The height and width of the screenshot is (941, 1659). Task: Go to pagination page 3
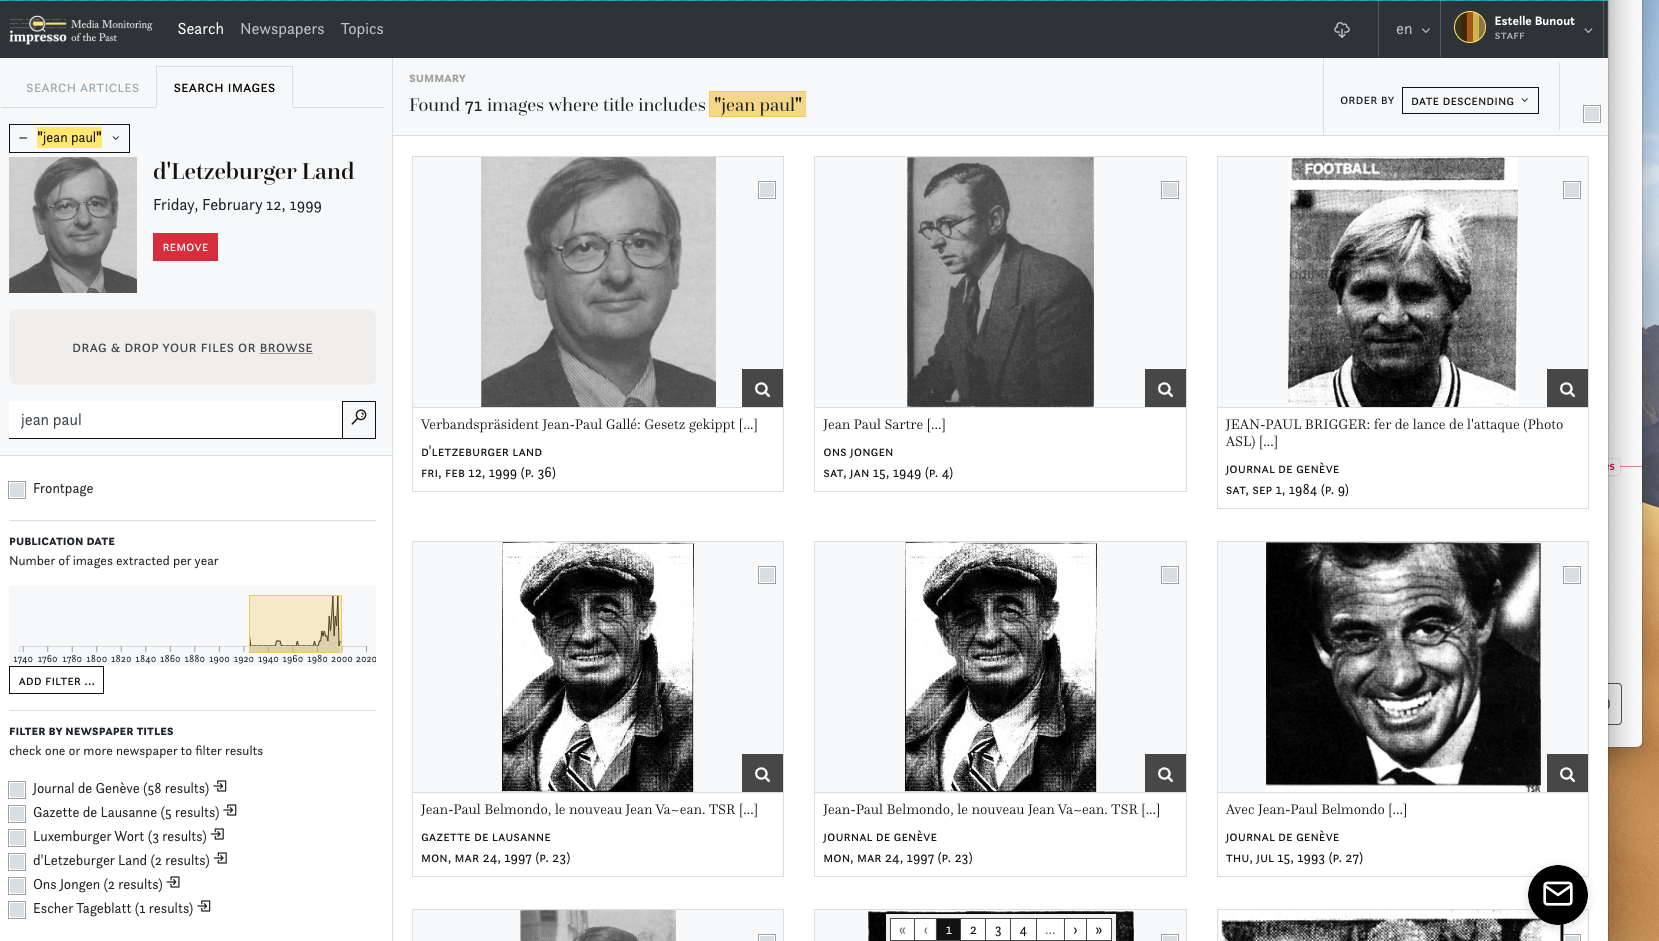[997, 929]
